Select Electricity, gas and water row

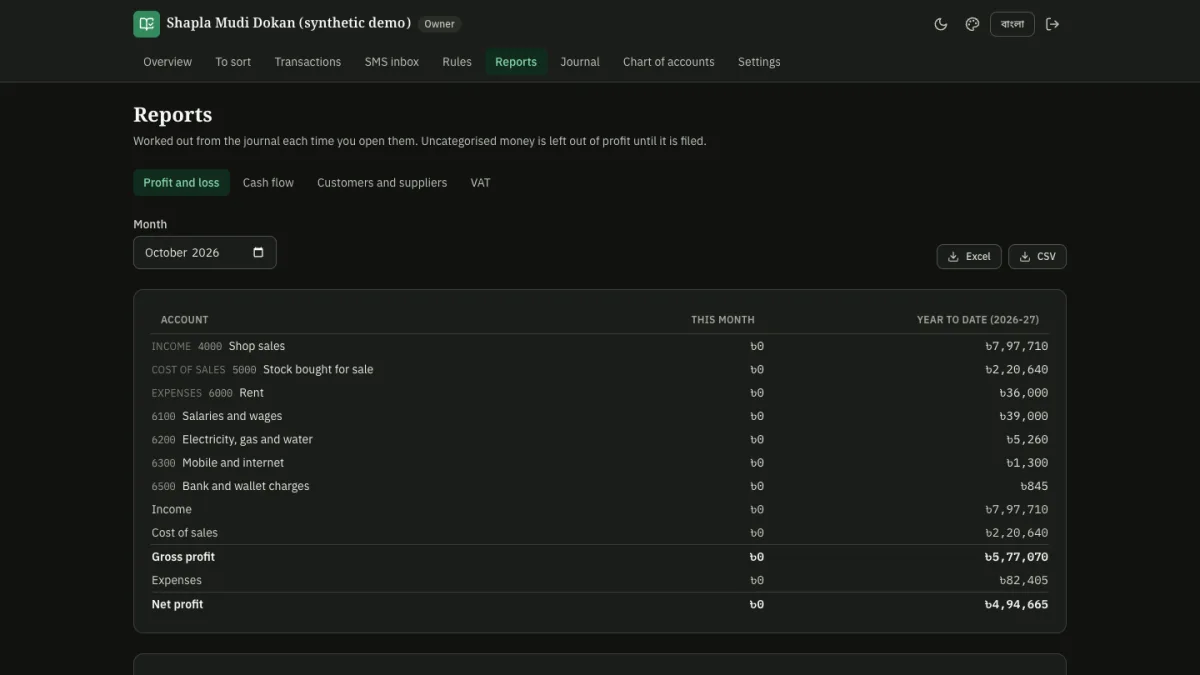click(x=600, y=440)
